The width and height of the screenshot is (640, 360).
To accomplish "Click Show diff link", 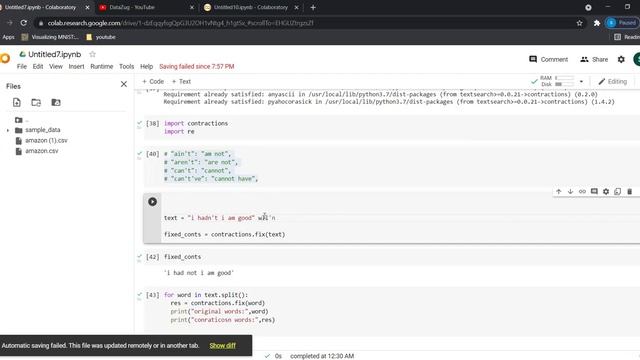I will 222,346.
